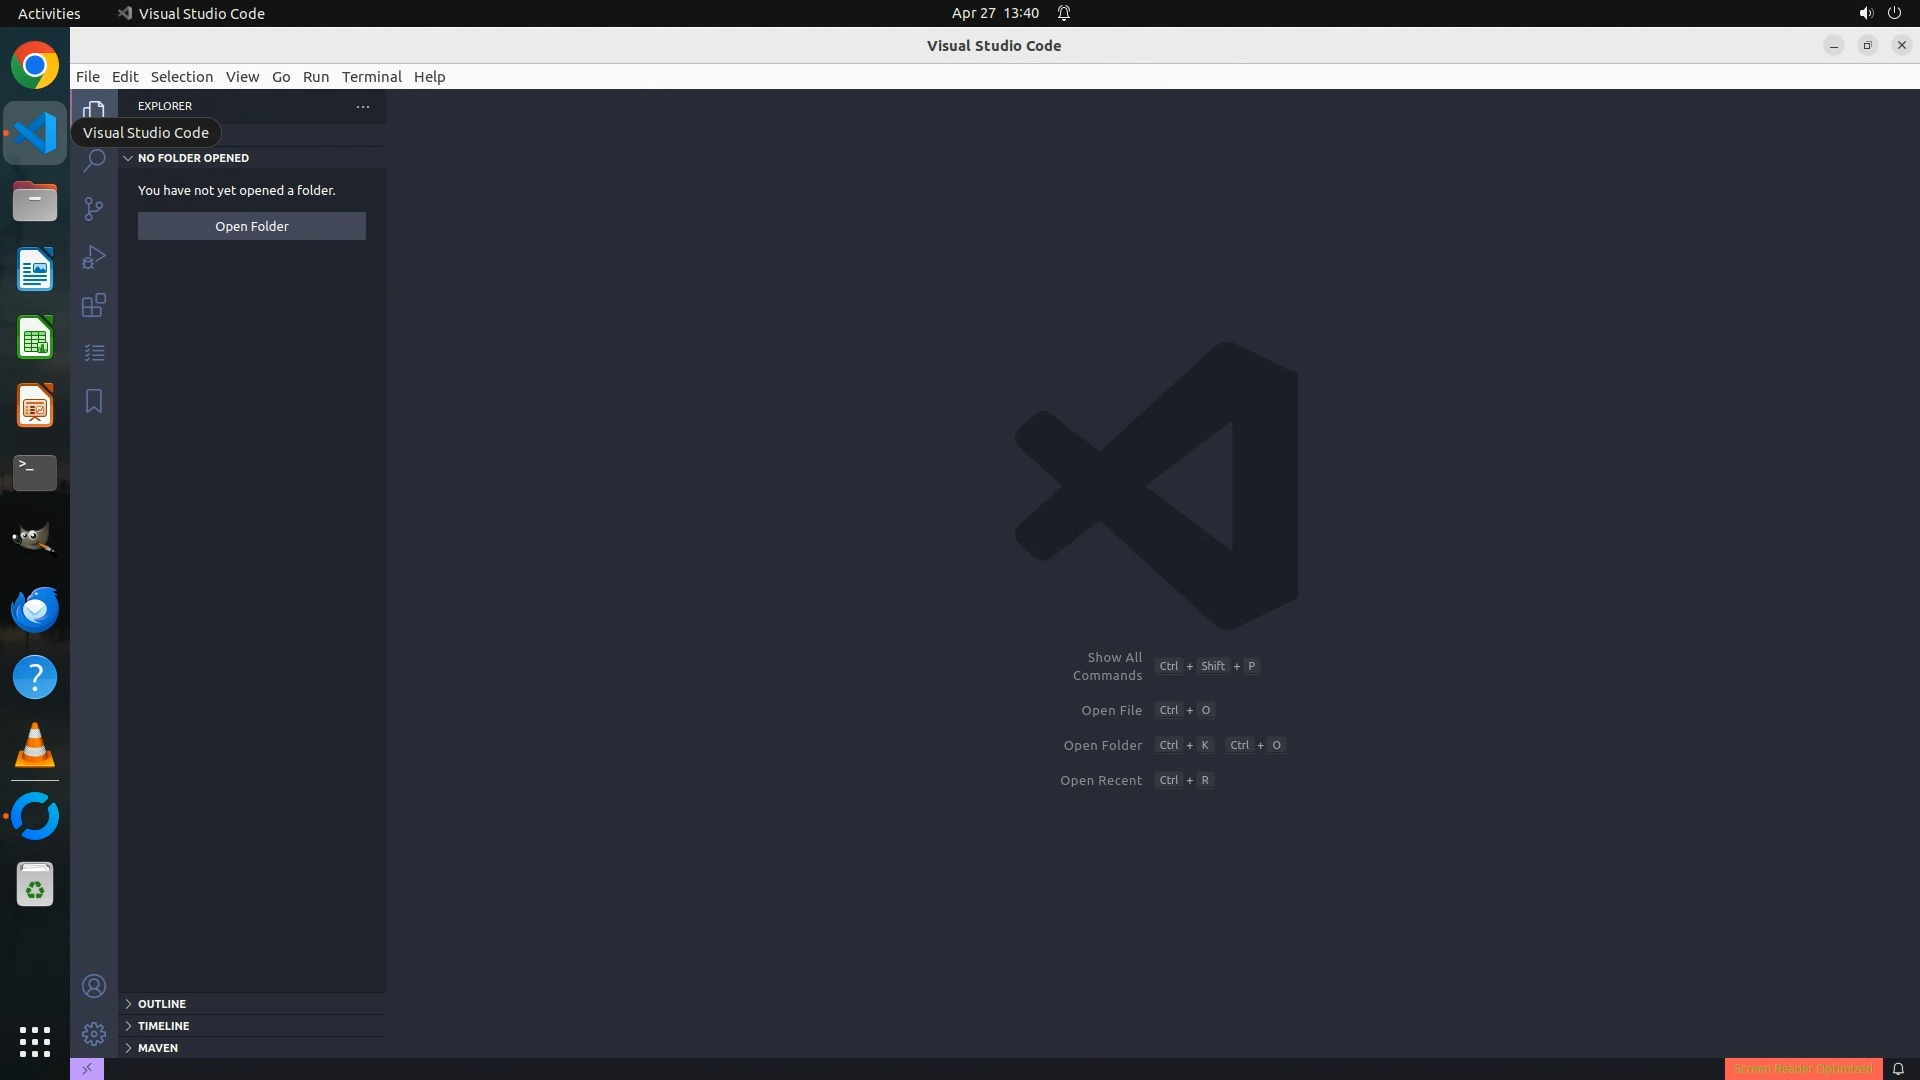1920x1080 pixels.
Task: Collapse the No Folder Opened section
Action: (x=128, y=158)
